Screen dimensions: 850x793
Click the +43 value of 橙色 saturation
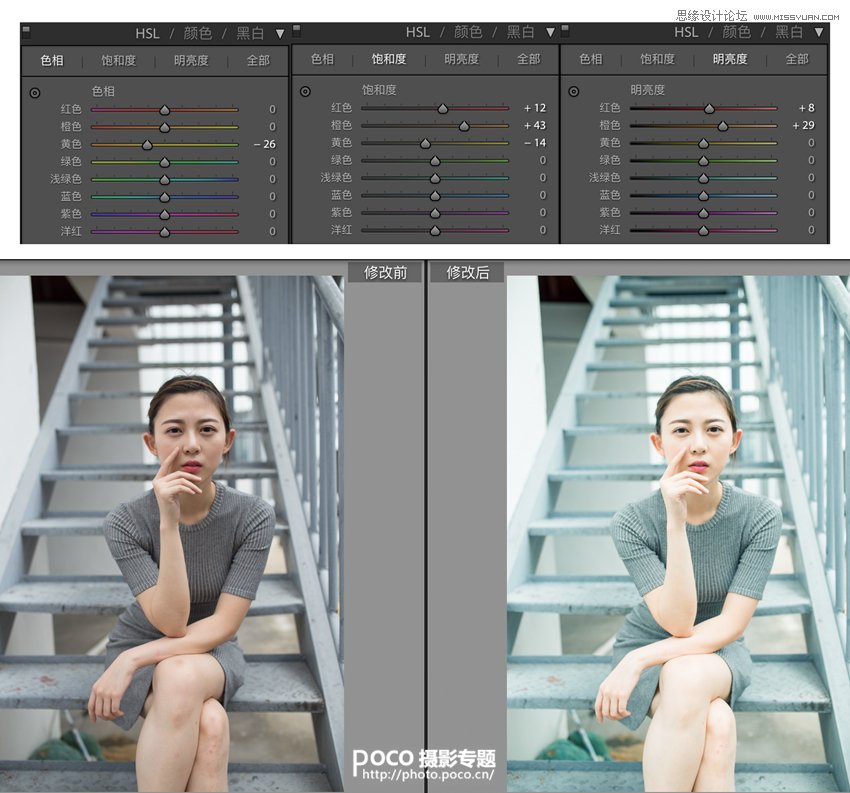(535, 125)
